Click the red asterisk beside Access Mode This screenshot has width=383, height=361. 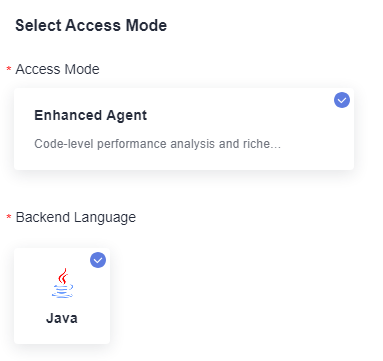coord(9,69)
